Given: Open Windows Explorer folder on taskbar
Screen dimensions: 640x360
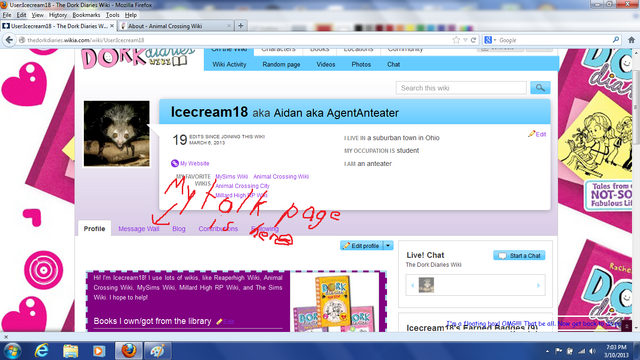Looking at the screenshot, I should [x=70, y=351].
